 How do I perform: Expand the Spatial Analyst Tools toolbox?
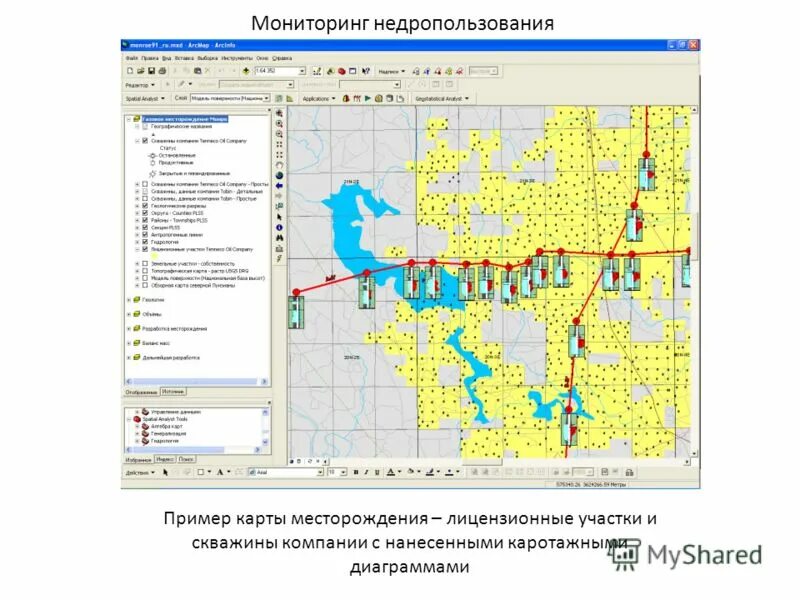[x=129, y=418]
